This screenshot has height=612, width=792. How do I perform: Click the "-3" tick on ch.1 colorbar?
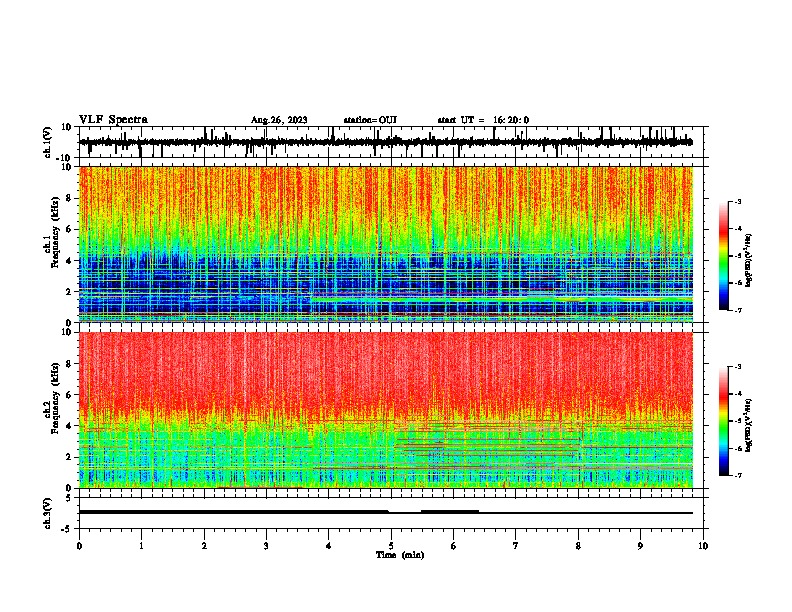[x=737, y=201]
